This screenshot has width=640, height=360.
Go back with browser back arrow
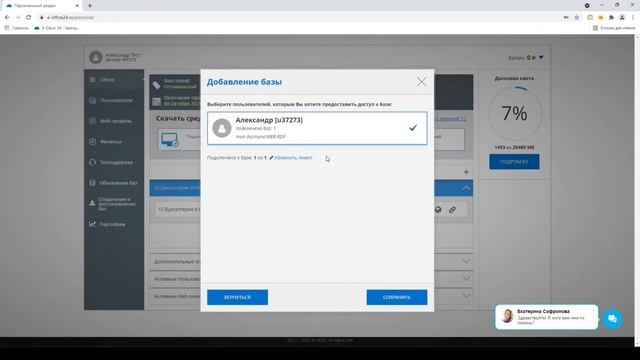pyautogui.click(x=7, y=18)
